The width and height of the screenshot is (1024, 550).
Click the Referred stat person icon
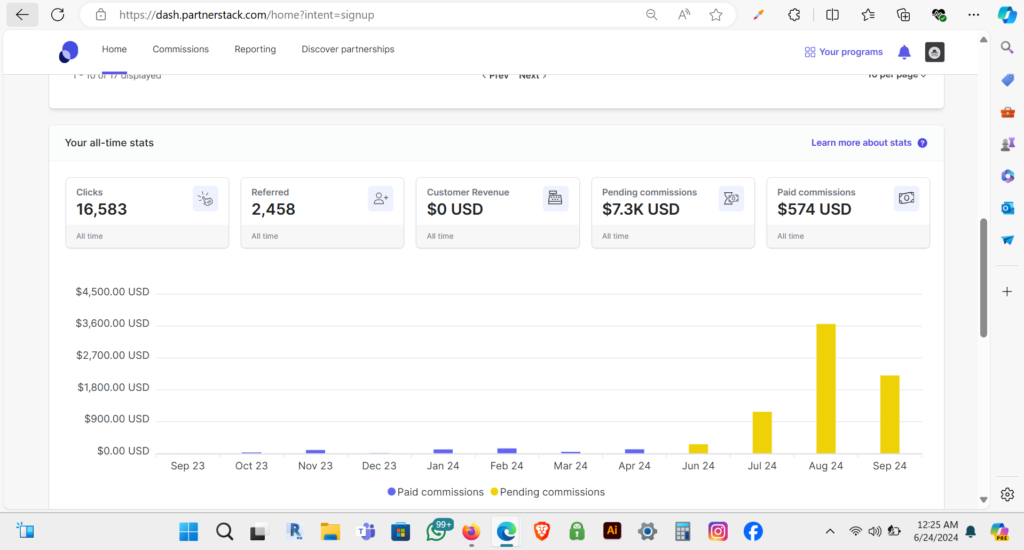coord(380,199)
